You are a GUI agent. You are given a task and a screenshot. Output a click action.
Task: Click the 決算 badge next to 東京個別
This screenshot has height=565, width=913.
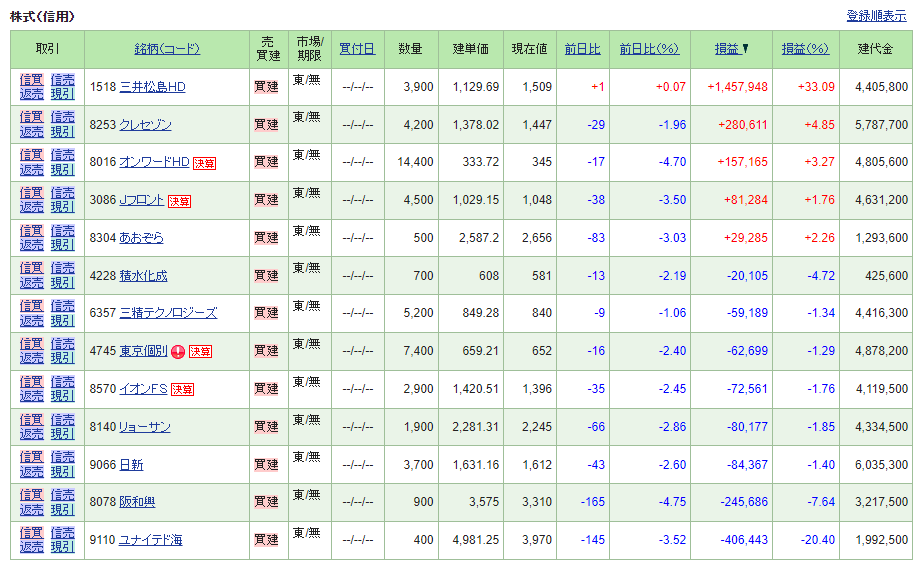tap(200, 352)
